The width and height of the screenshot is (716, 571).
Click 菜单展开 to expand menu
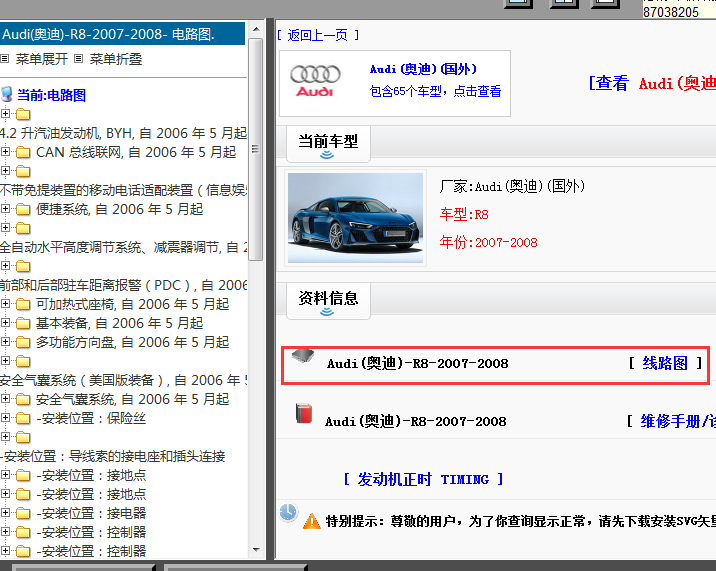click(42, 59)
